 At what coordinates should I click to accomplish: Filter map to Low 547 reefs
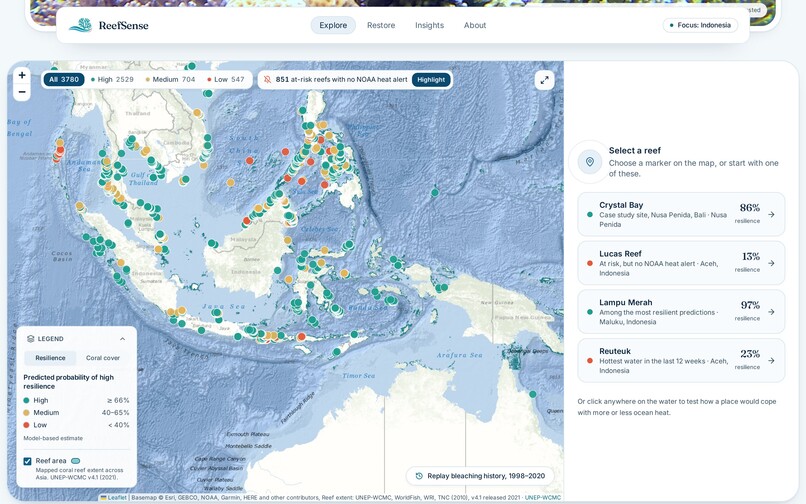[226, 80]
